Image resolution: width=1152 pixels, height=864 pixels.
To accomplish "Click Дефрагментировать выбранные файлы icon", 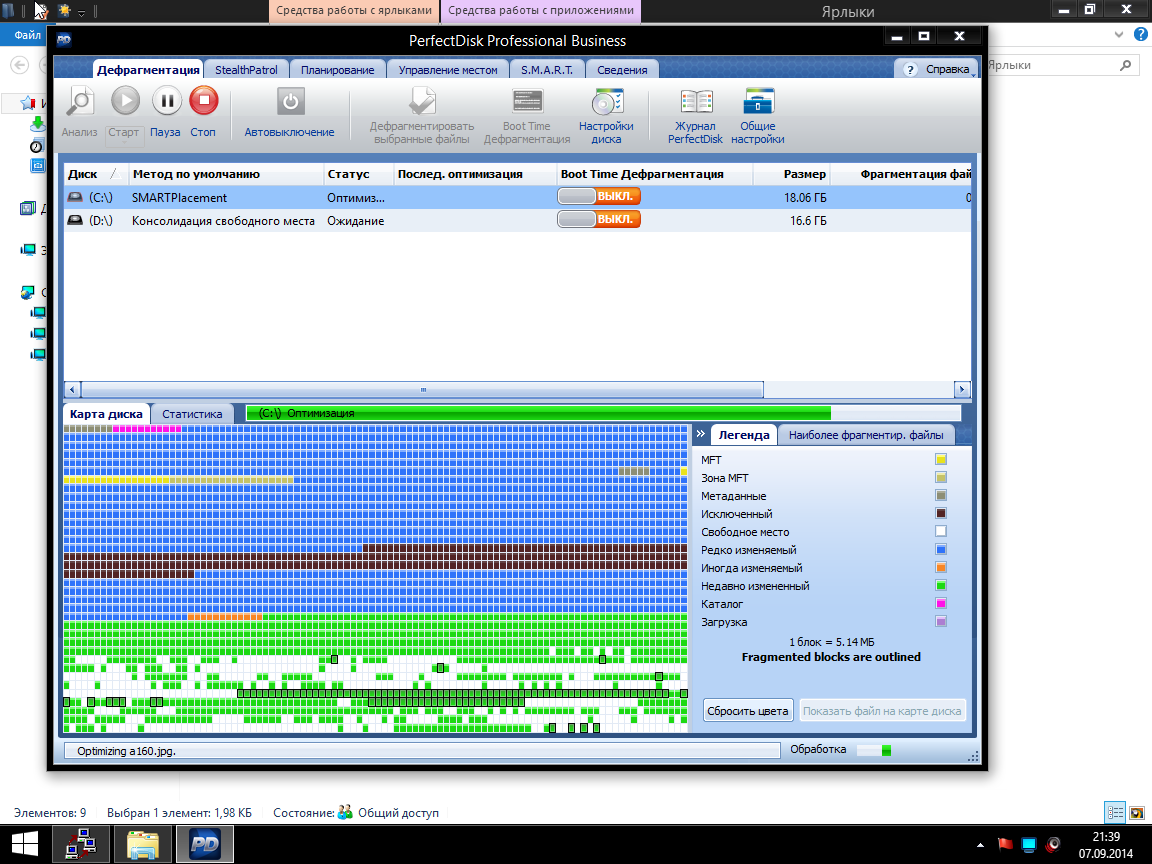I will [x=422, y=101].
